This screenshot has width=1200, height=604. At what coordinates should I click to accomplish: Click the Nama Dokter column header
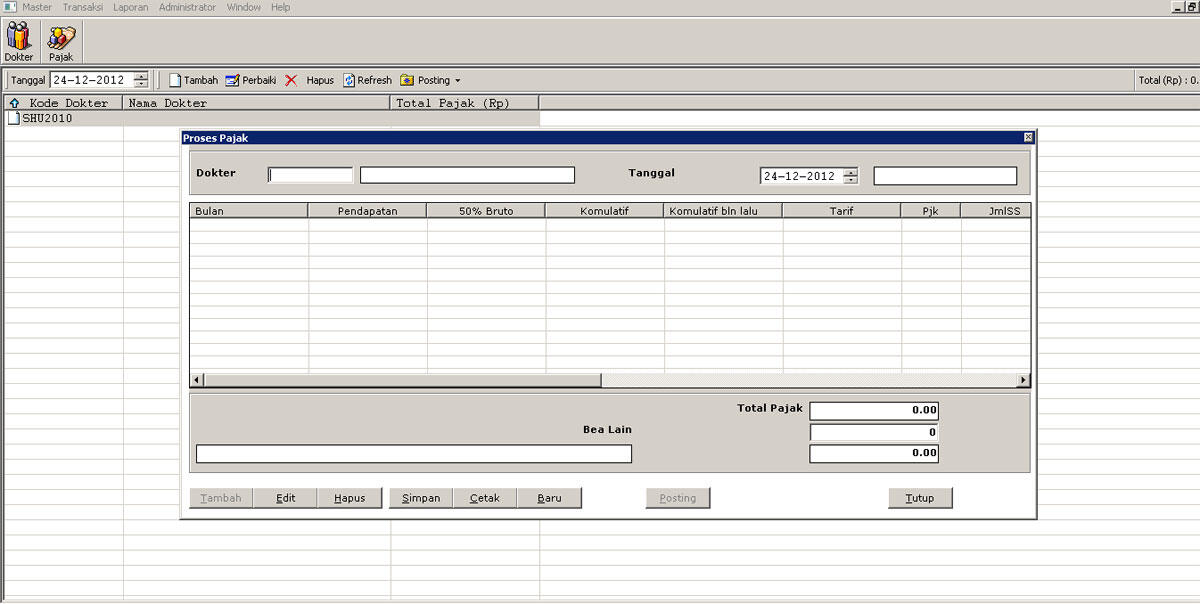[256, 103]
